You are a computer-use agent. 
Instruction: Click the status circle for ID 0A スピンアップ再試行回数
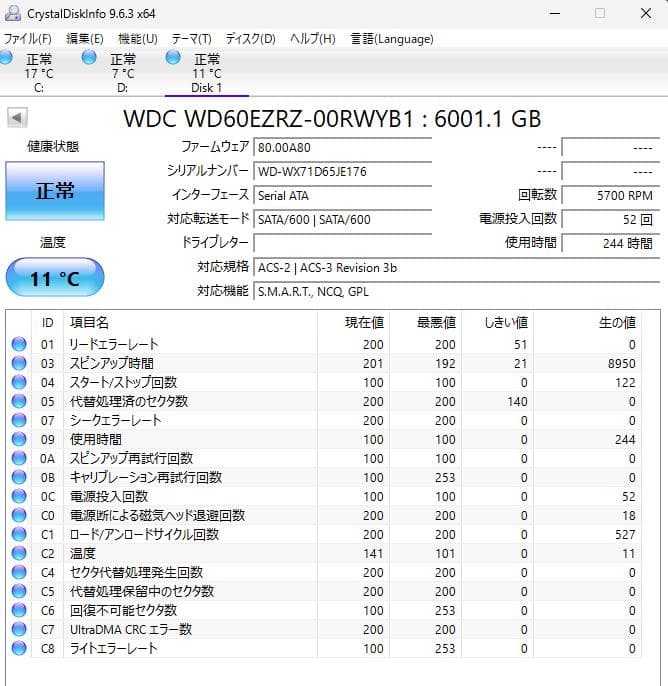(x=19, y=458)
